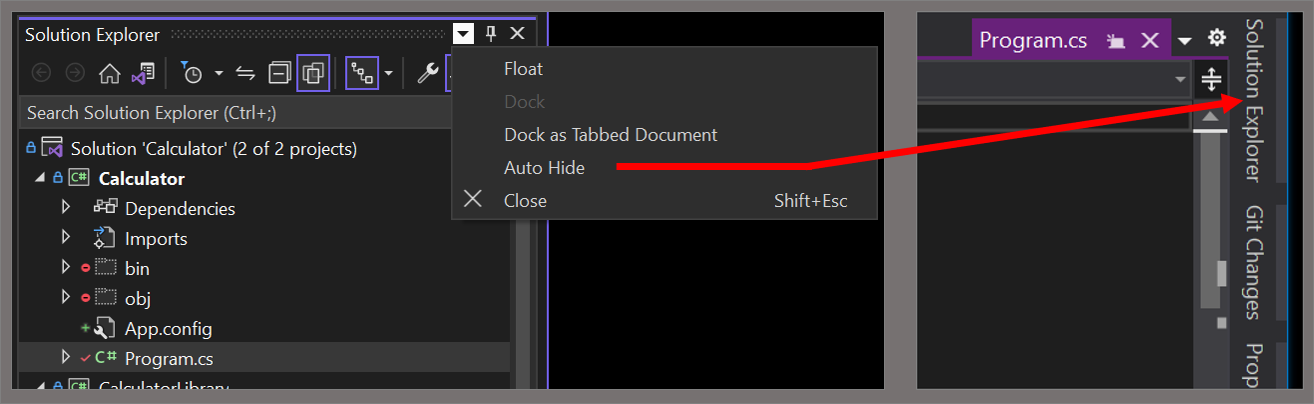This screenshot has width=1314, height=404.
Task: Toggle keep-open pin on Program.cs tab
Action: point(1117,41)
